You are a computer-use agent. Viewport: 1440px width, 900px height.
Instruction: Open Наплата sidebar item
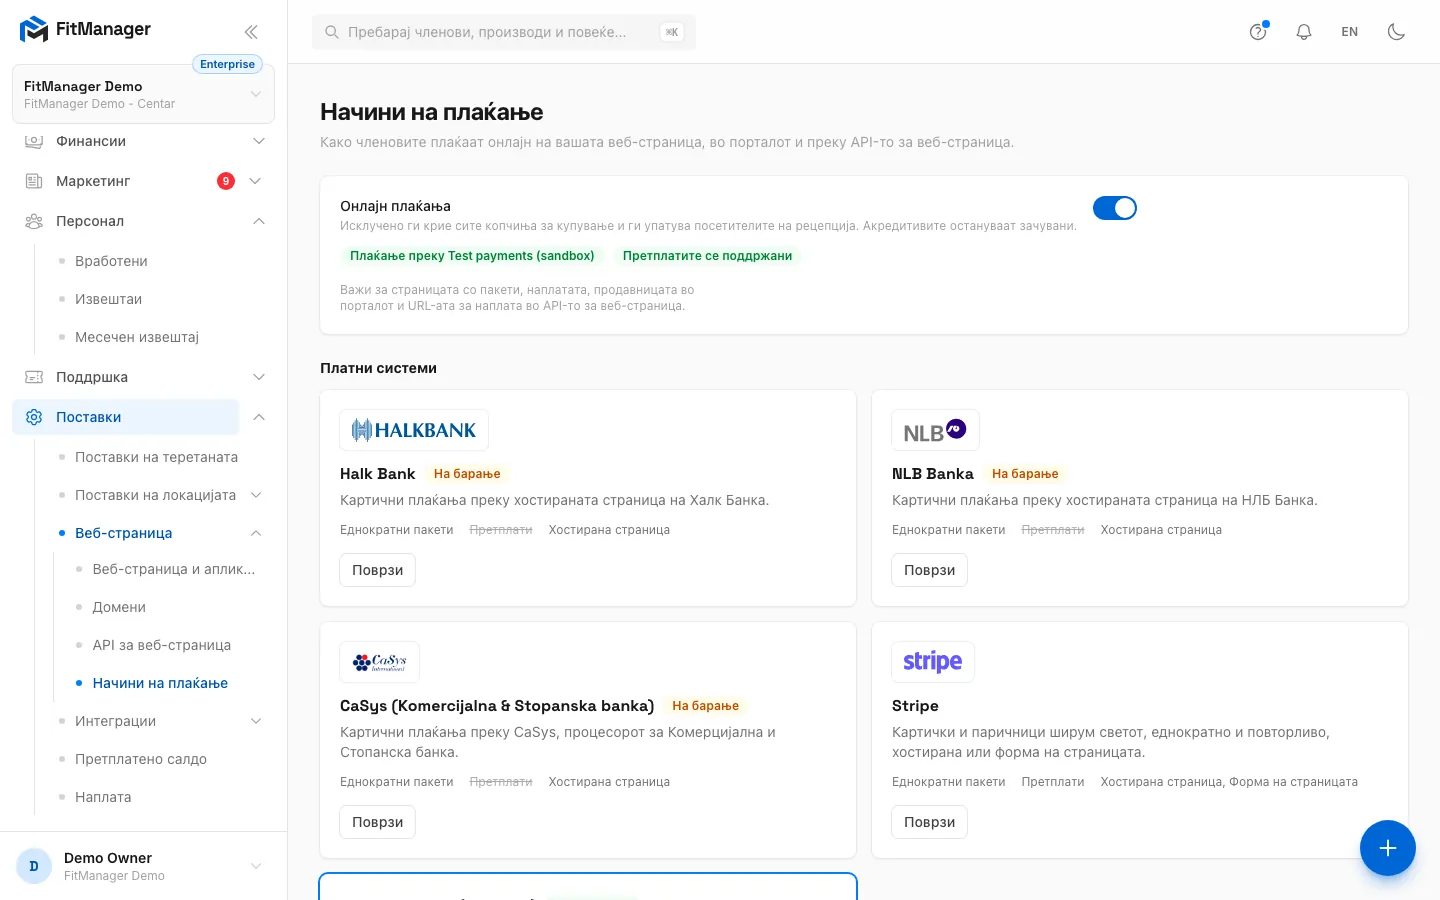tap(103, 797)
